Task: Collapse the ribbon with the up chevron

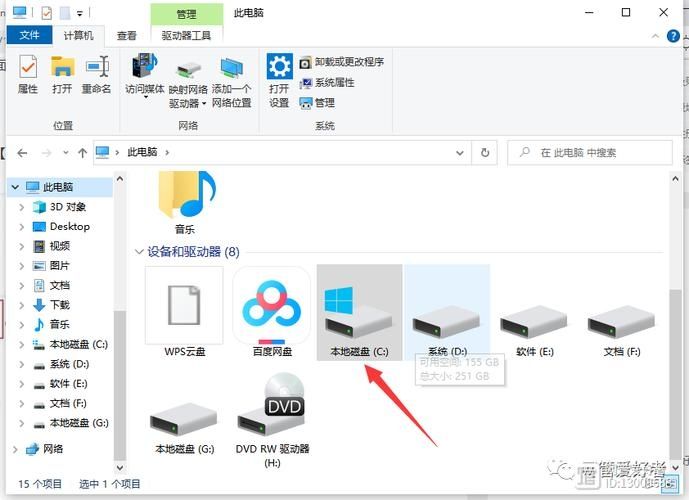Action: 655,36
